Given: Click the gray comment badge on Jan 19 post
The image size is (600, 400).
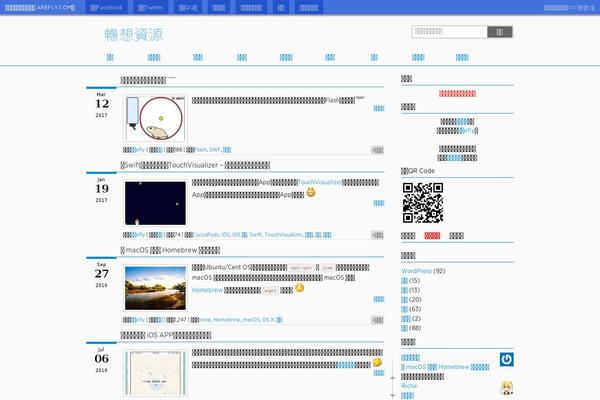Looking at the screenshot, I should click(x=377, y=235).
